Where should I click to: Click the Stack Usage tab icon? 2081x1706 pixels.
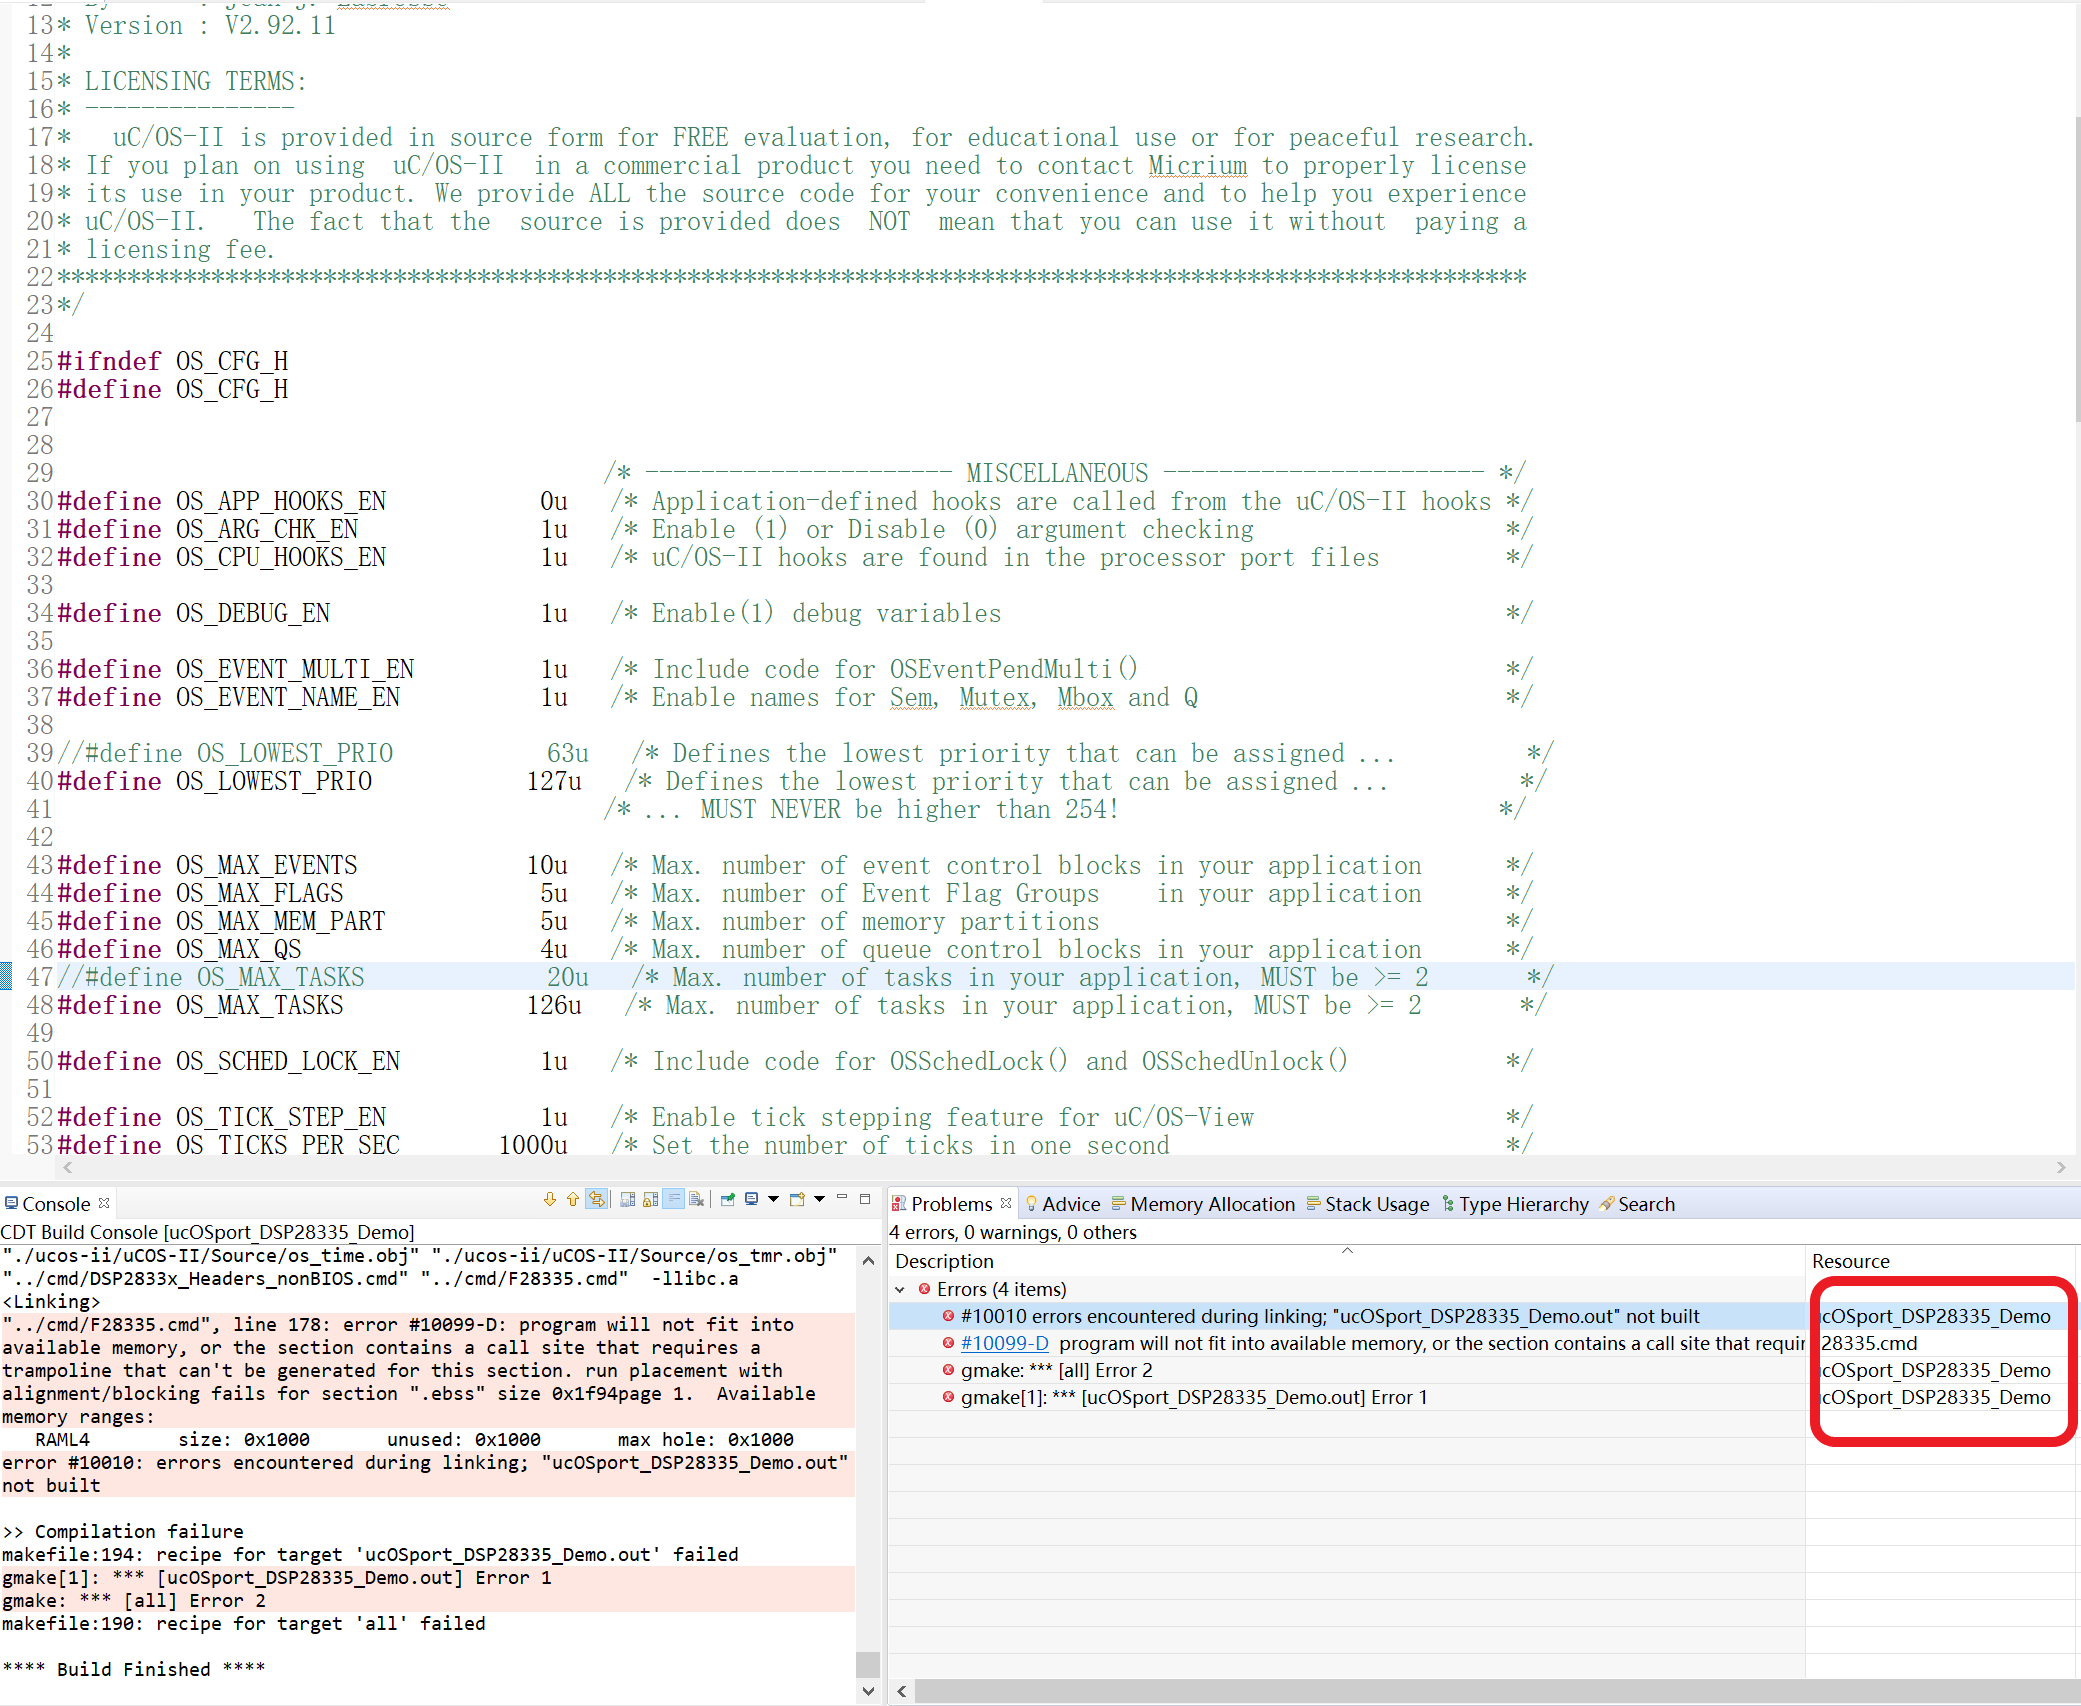1314,1203
